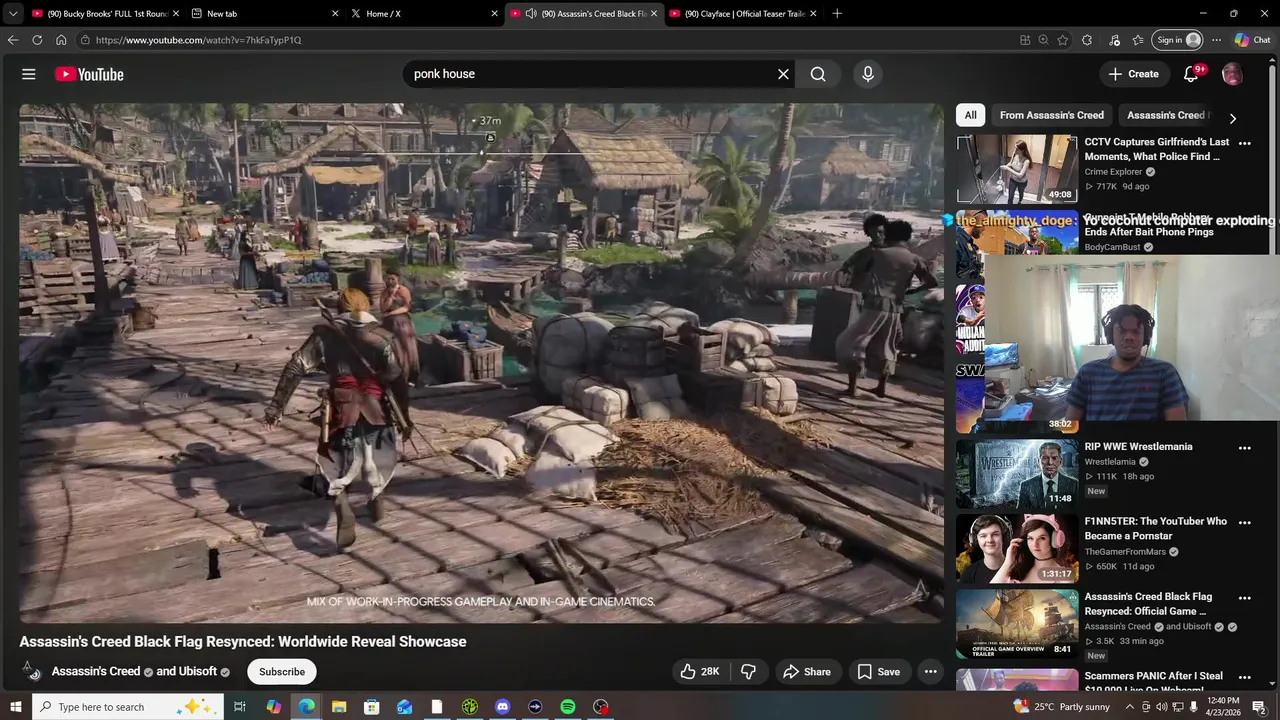Show hidden system tray icons
1280x720 pixels.
pyautogui.click(x=1130, y=707)
